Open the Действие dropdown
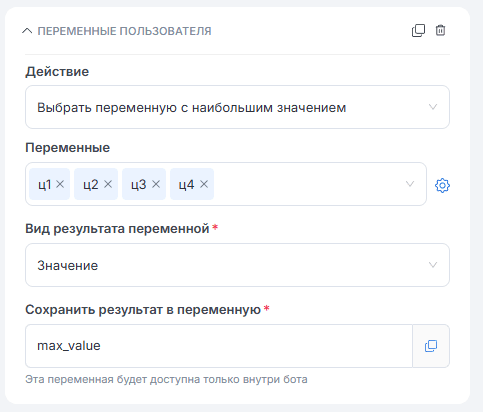 [237, 107]
